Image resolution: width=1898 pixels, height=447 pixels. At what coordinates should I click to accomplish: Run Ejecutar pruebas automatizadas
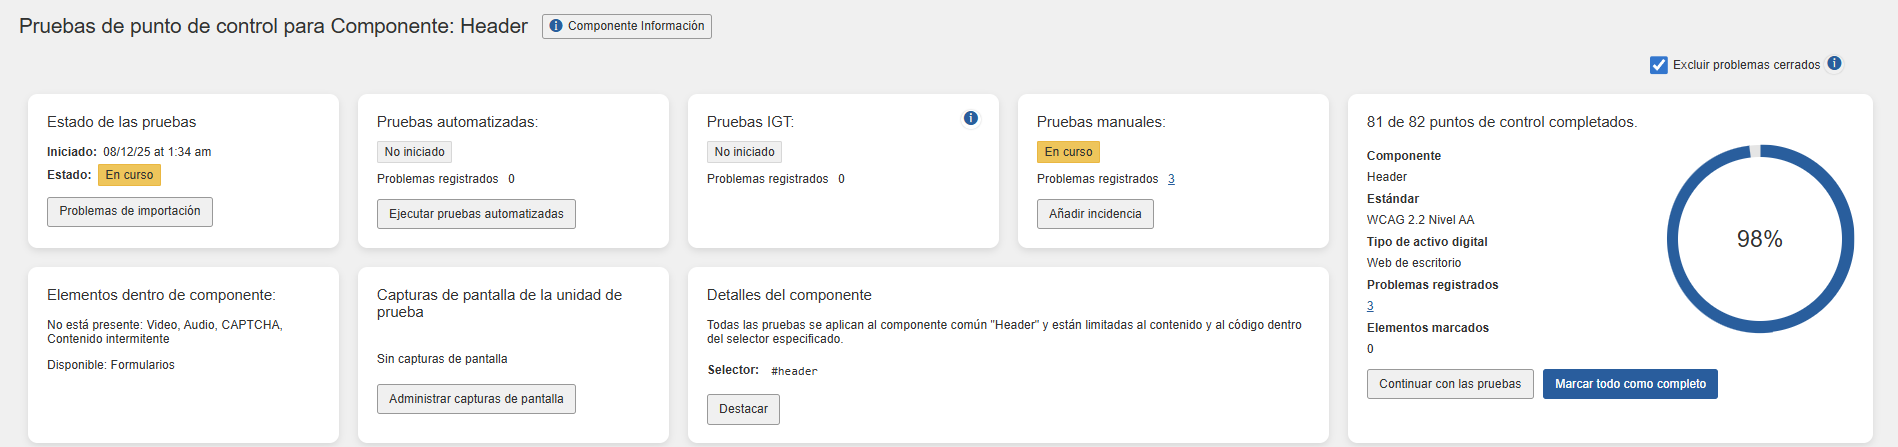click(476, 214)
